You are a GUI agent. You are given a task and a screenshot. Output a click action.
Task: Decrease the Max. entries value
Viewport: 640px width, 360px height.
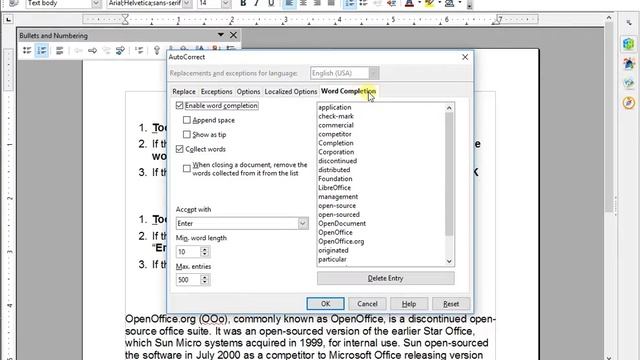(205, 282)
